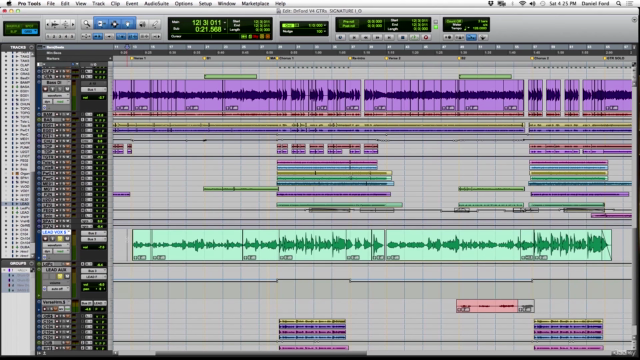Click the metronome click icon

[460, 38]
